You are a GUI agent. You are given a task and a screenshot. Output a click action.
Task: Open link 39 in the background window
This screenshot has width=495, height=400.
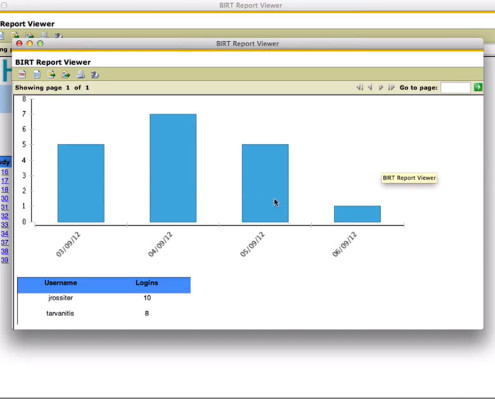tap(5, 260)
